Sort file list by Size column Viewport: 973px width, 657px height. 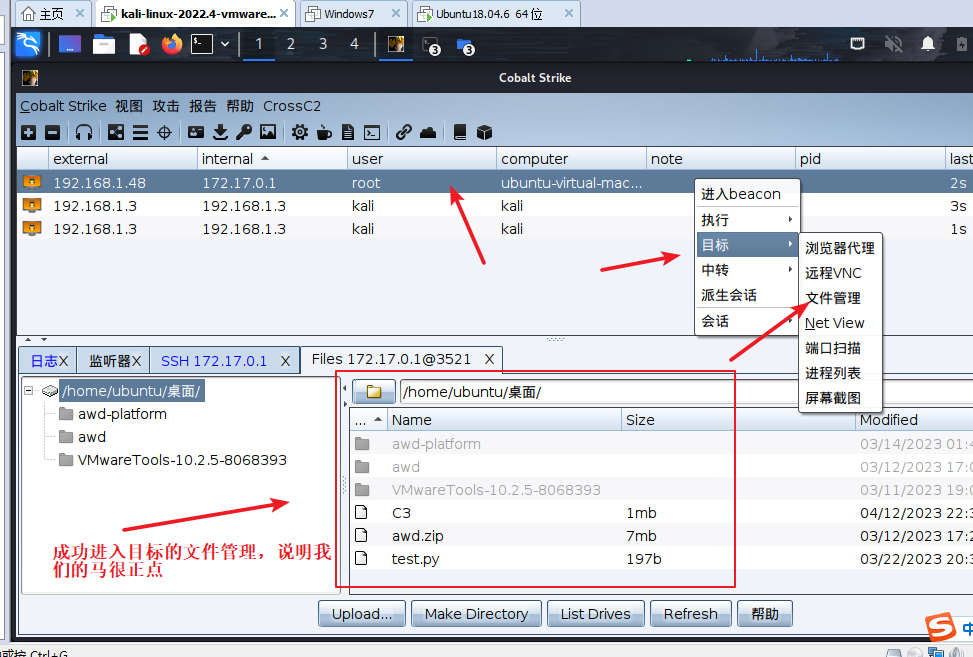[x=738, y=420]
